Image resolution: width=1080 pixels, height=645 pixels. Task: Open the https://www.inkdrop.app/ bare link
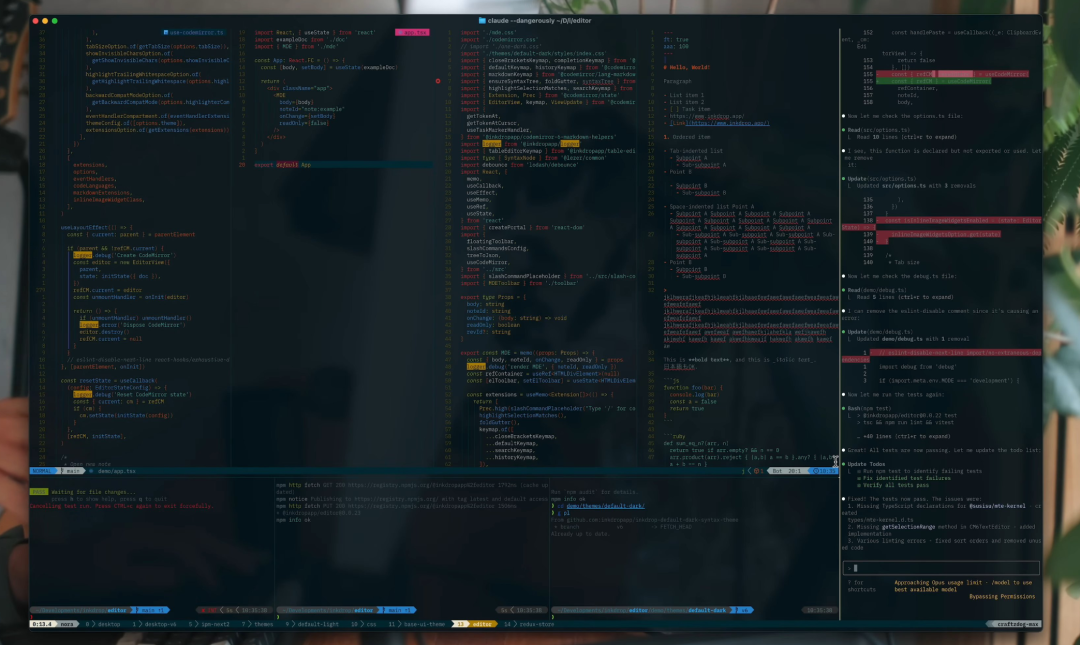pyautogui.click(x=709, y=116)
